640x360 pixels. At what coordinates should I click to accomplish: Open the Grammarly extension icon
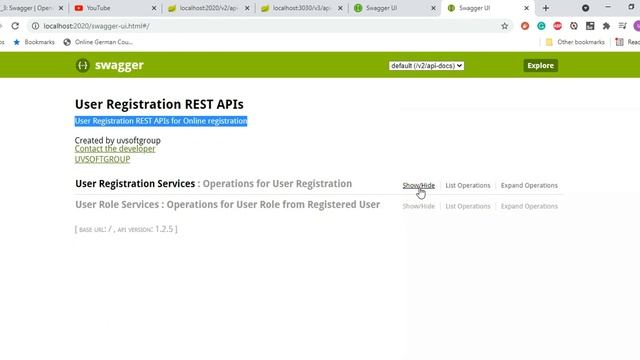[x=541, y=26]
